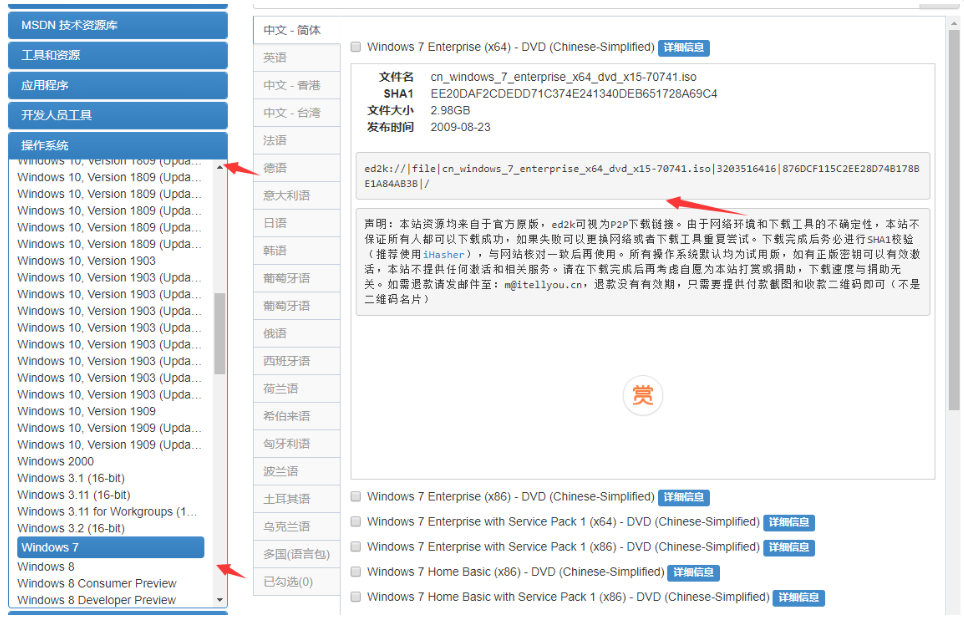The height and width of the screenshot is (618, 964).
Task: Click the orange 赏 reward icon
Action: 643,396
